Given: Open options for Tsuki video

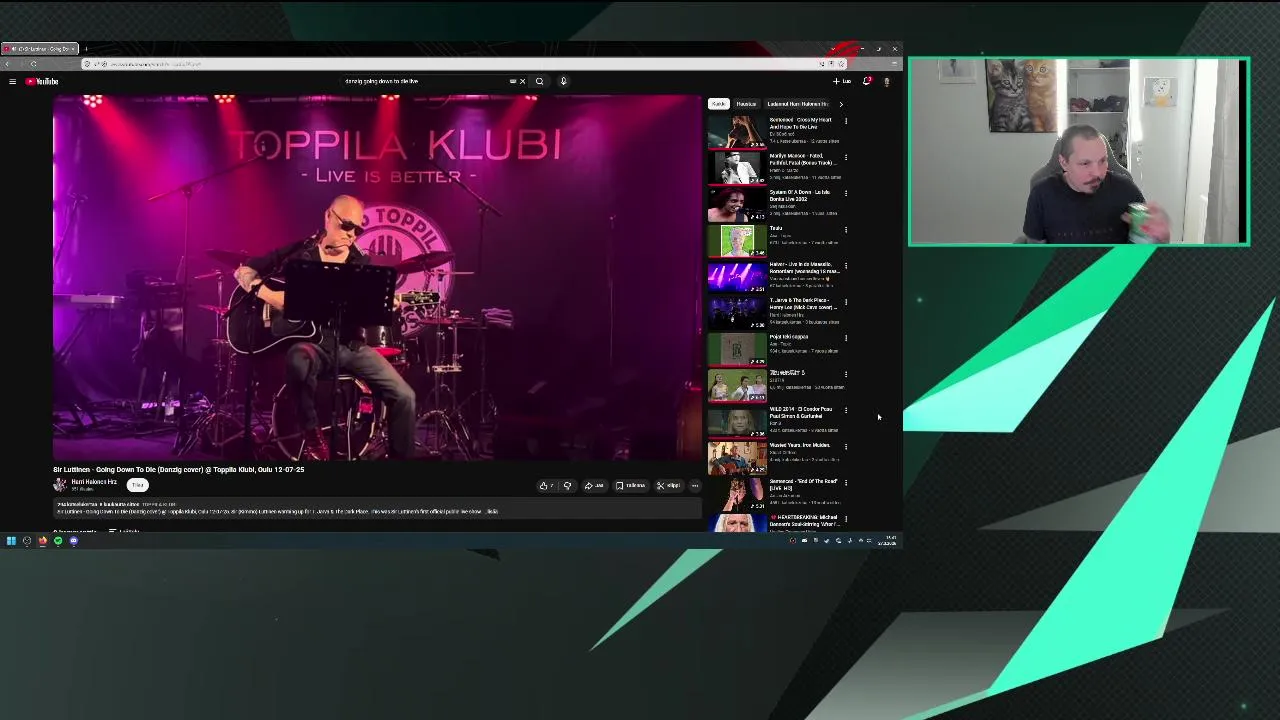Looking at the screenshot, I should click(x=846, y=229).
